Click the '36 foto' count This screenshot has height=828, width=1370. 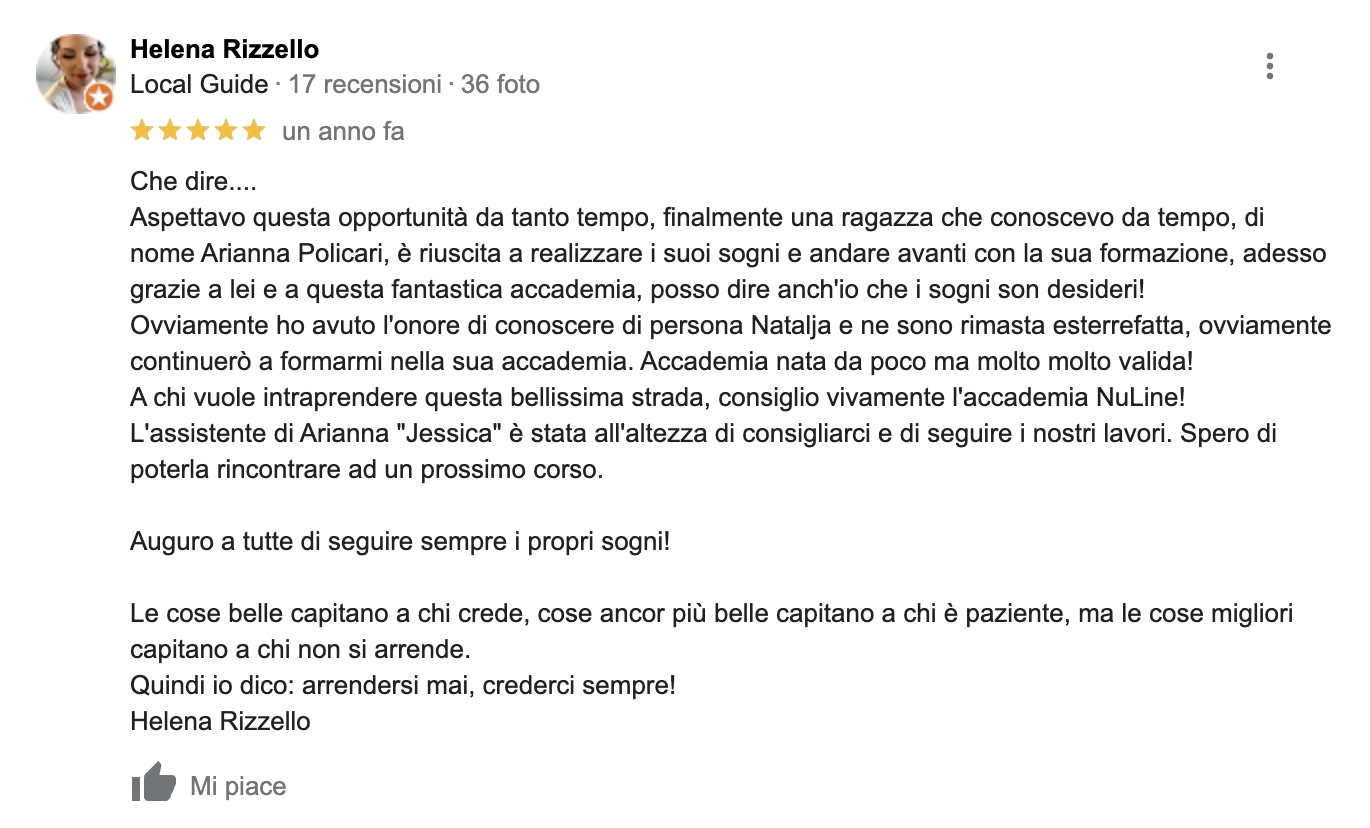coord(500,84)
